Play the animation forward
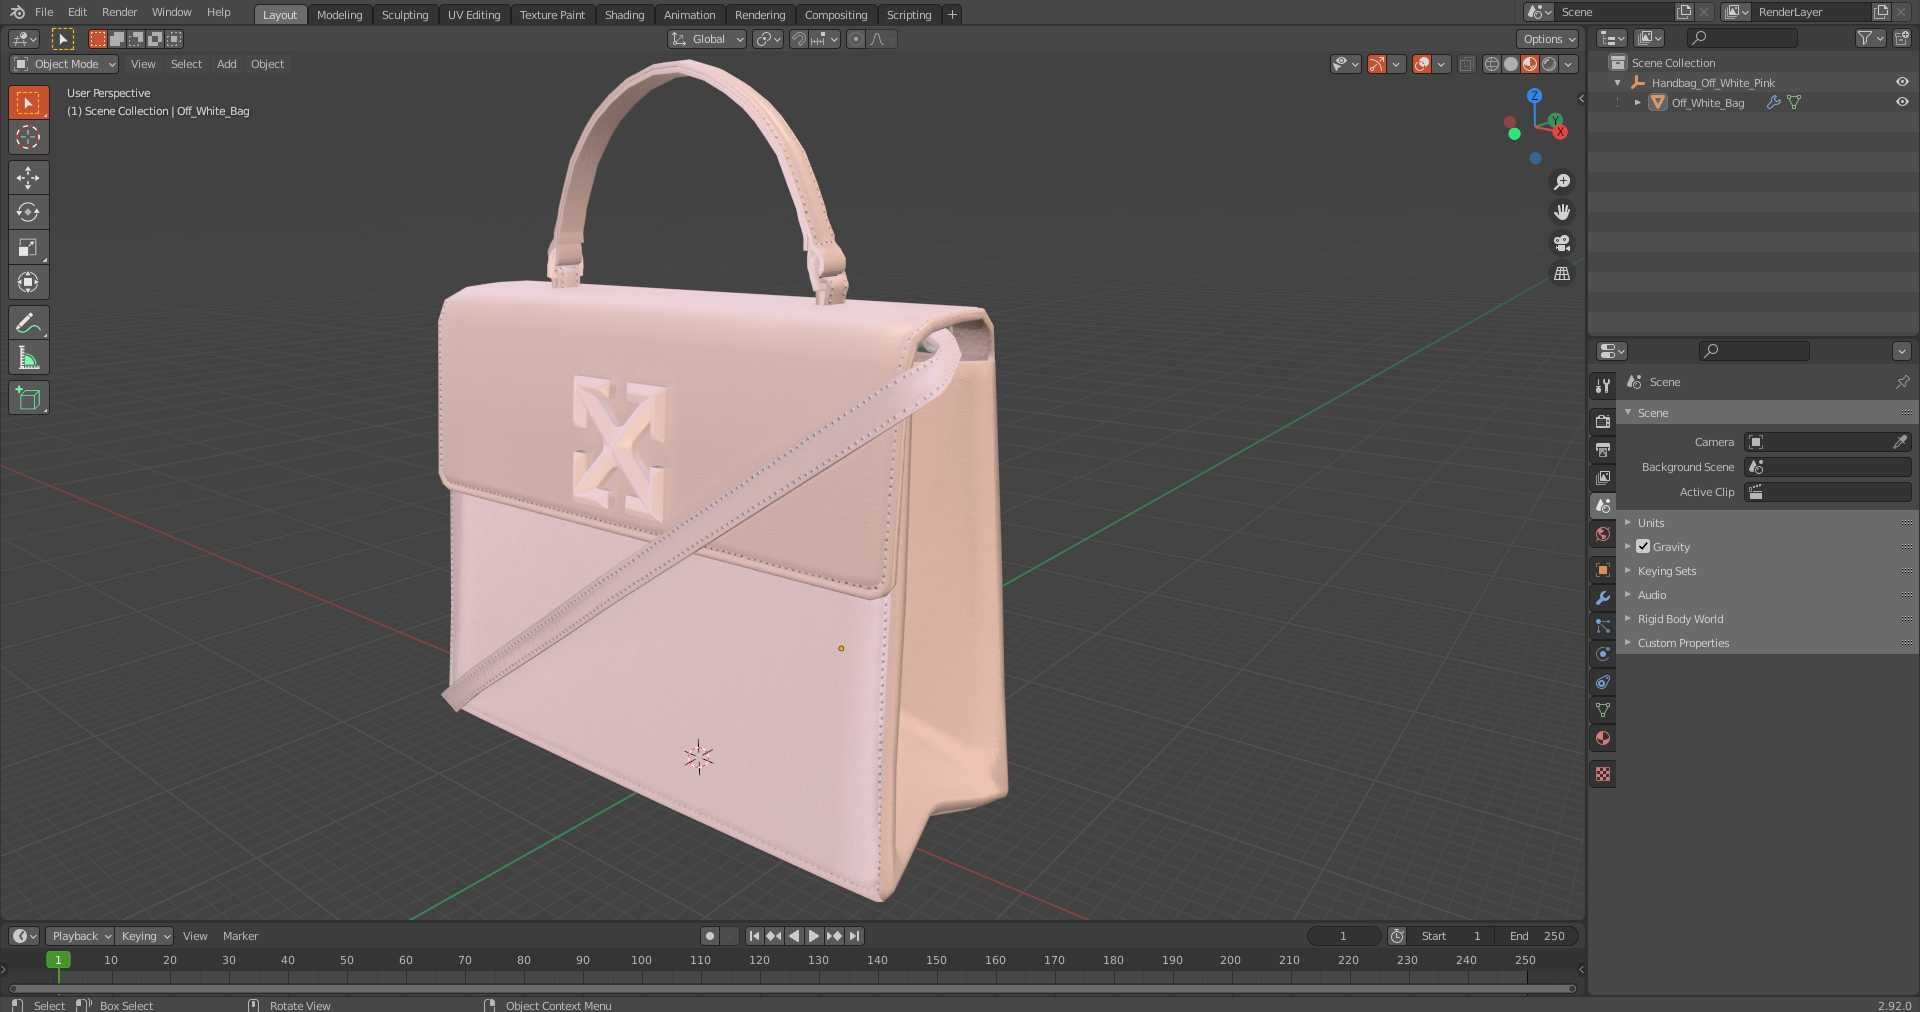Image resolution: width=1920 pixels, height=1012 pixels. (x=814, y=936)
